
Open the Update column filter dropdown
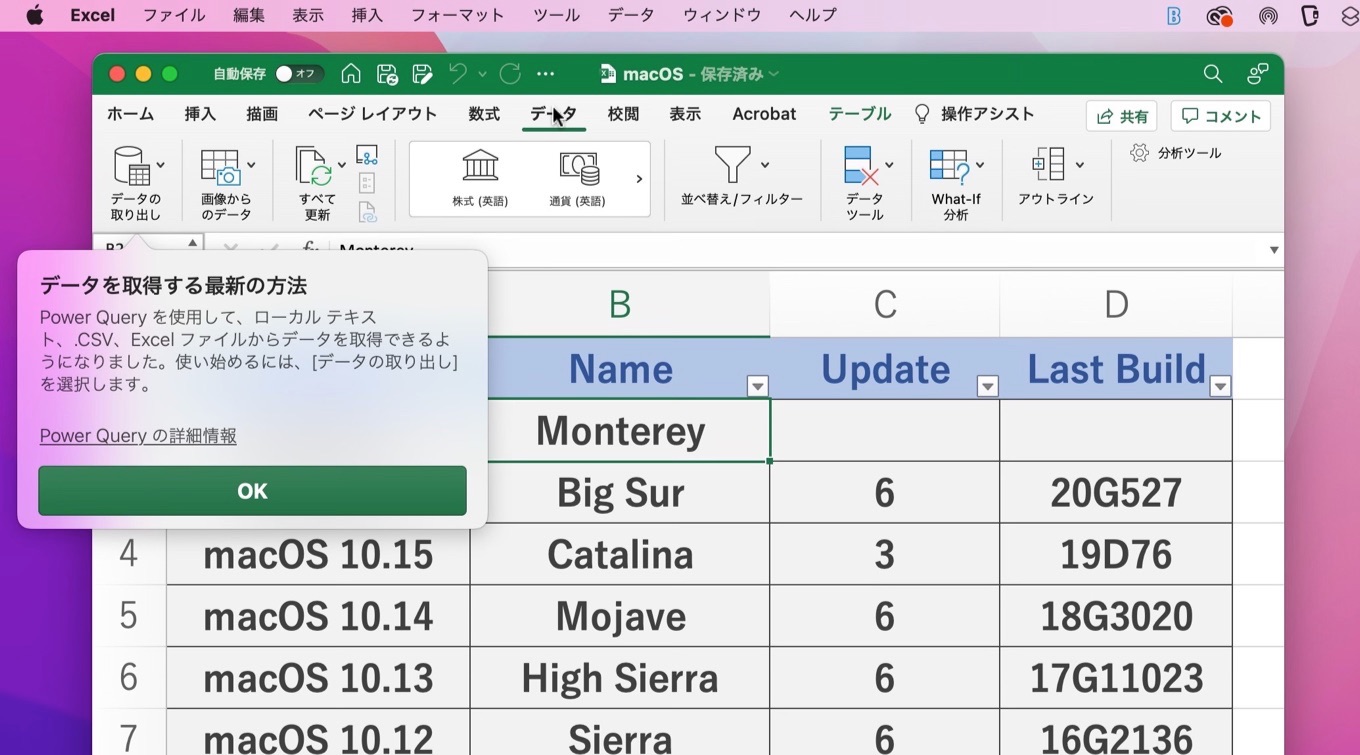[988, 385]
